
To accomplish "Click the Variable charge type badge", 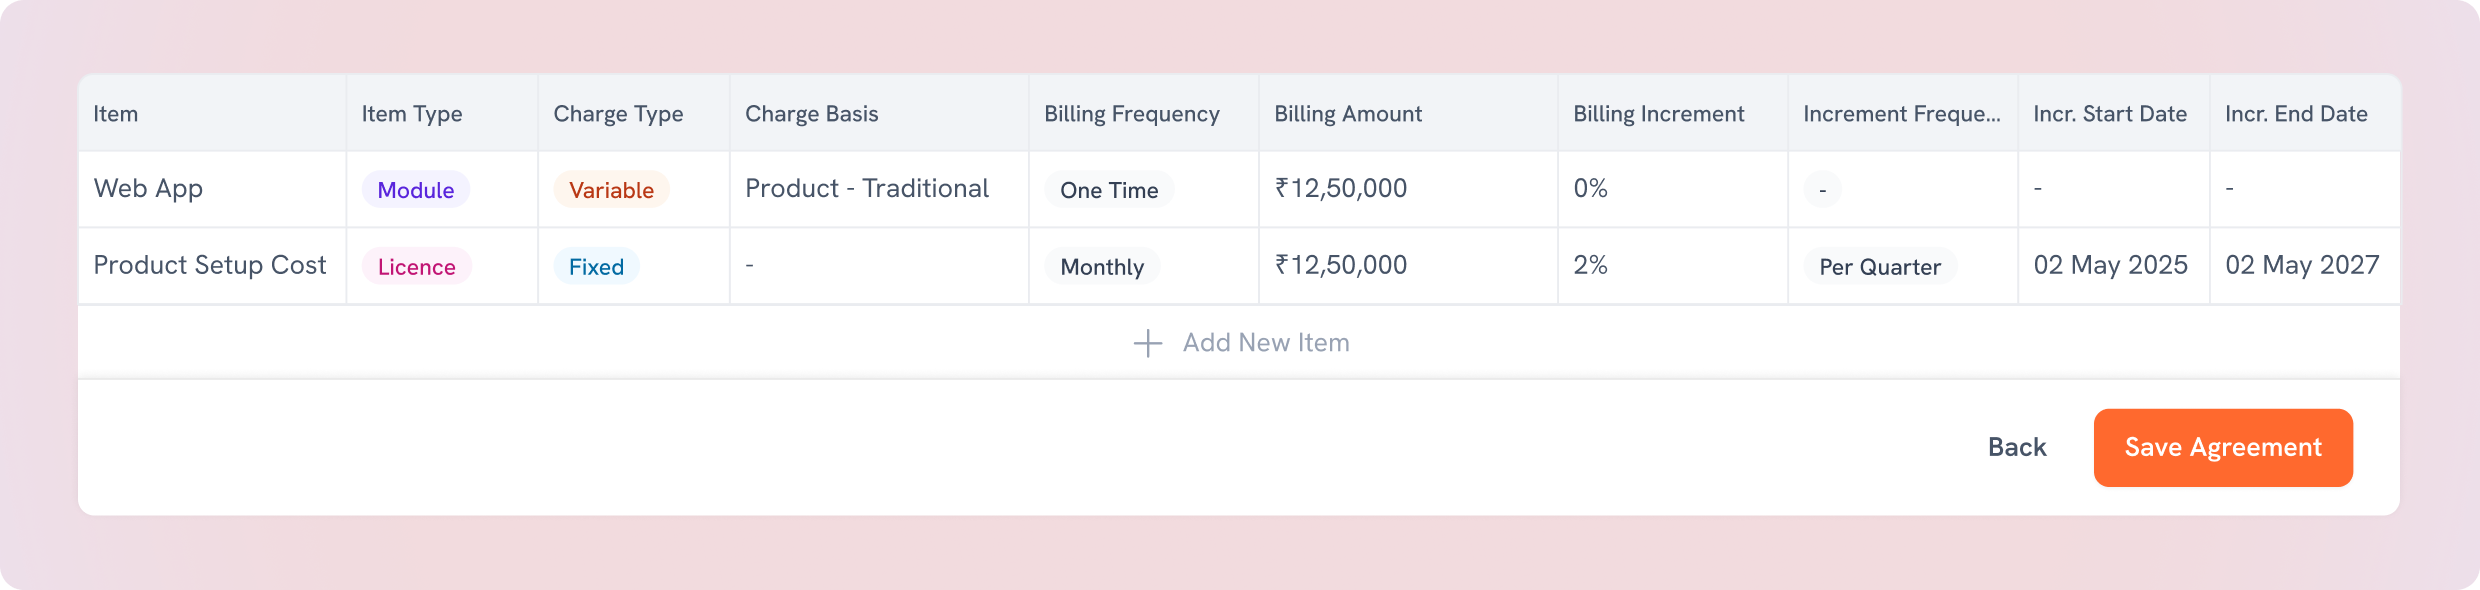I will [x=611, y=190].
